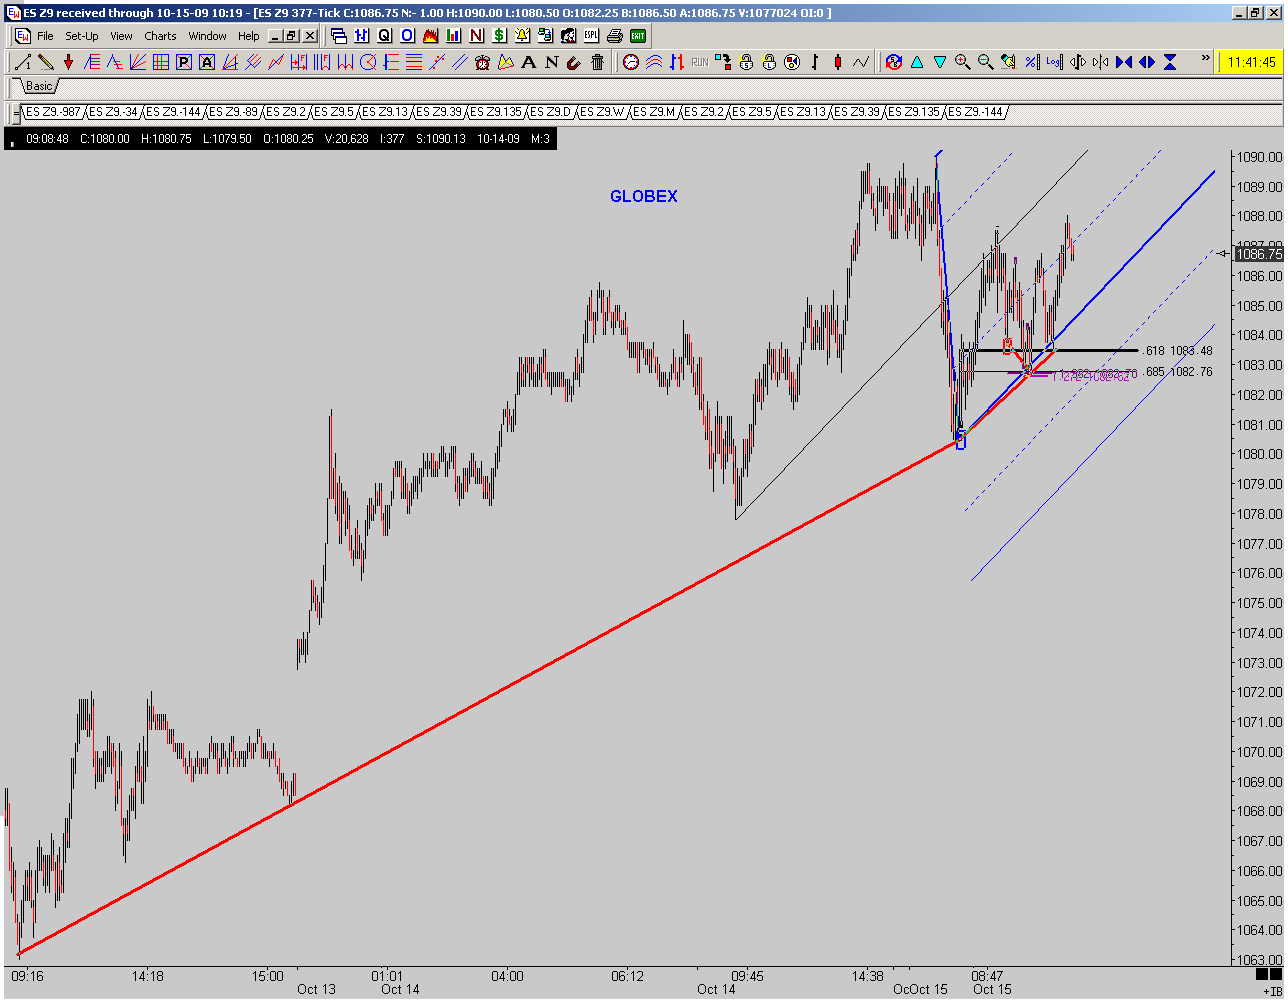
Task: Switch to the ES Z9.-89 chart tab
Action: pos(234,112)
